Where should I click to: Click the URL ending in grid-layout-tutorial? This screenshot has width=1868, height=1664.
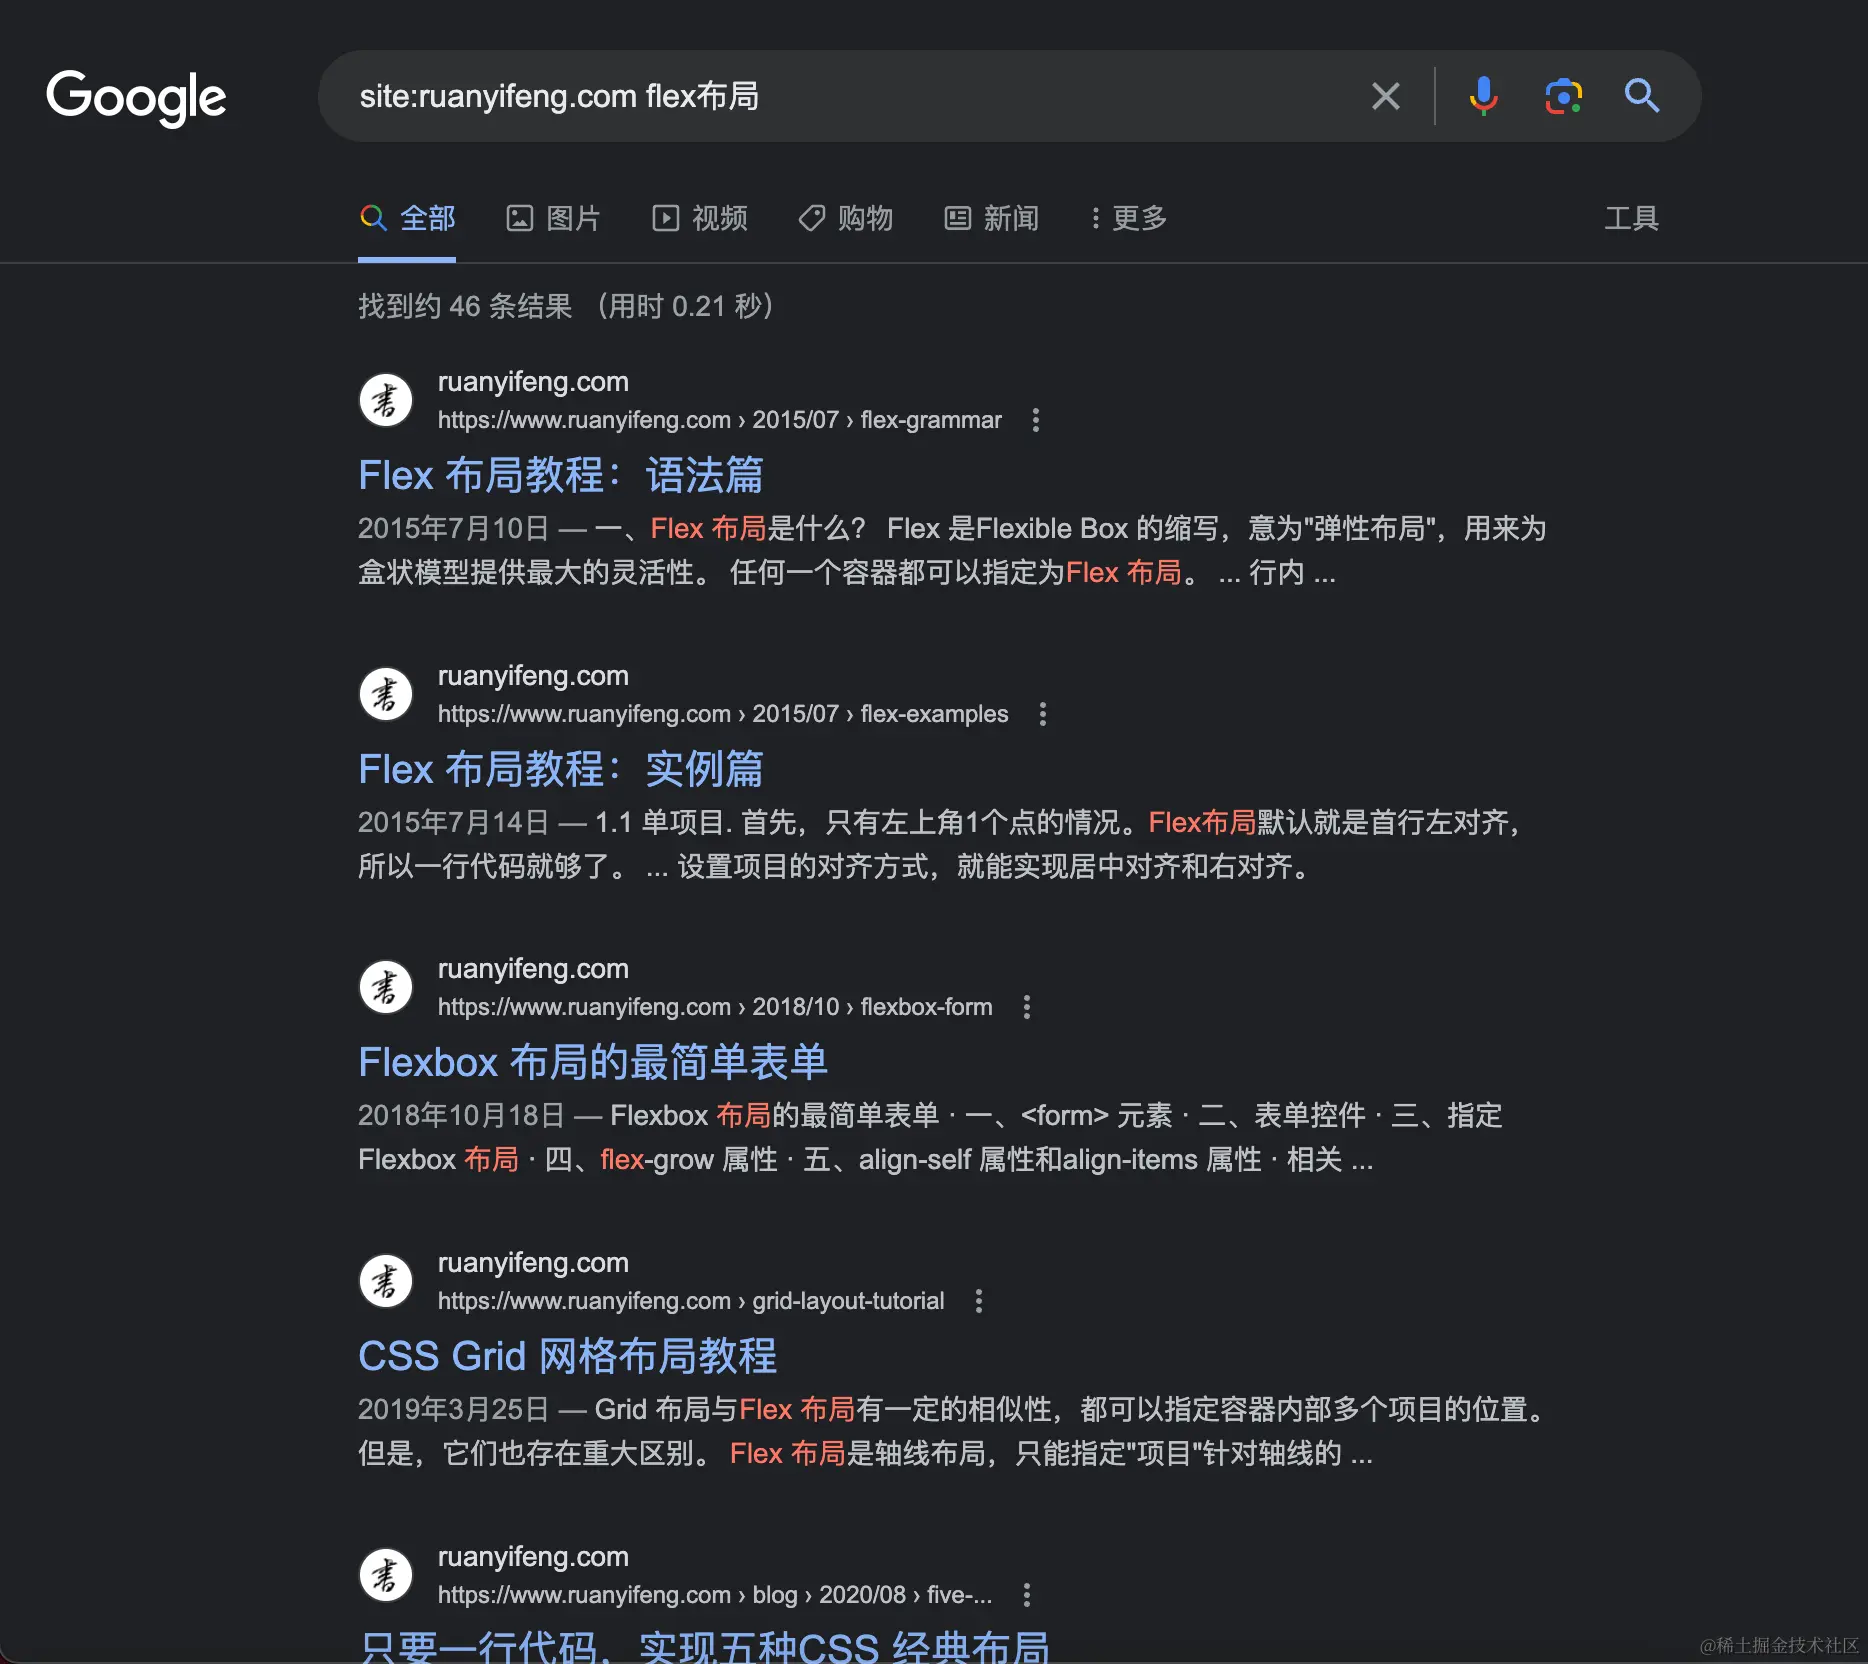click(691, 1301)
